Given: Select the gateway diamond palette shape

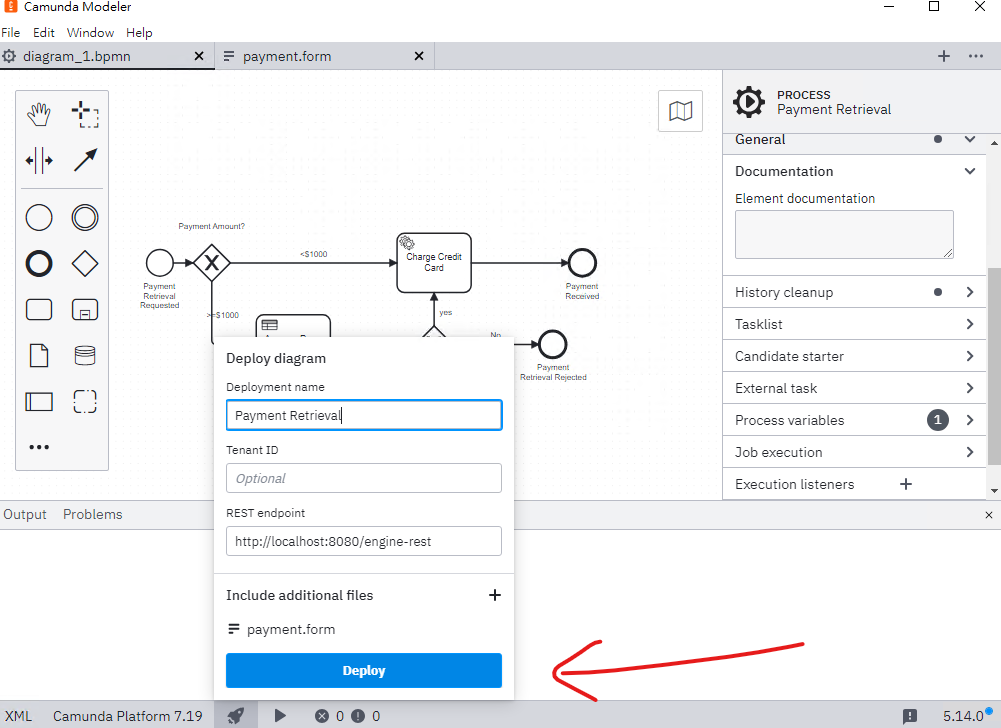Looking at the screenshot, I should click(x=85, y=264).
